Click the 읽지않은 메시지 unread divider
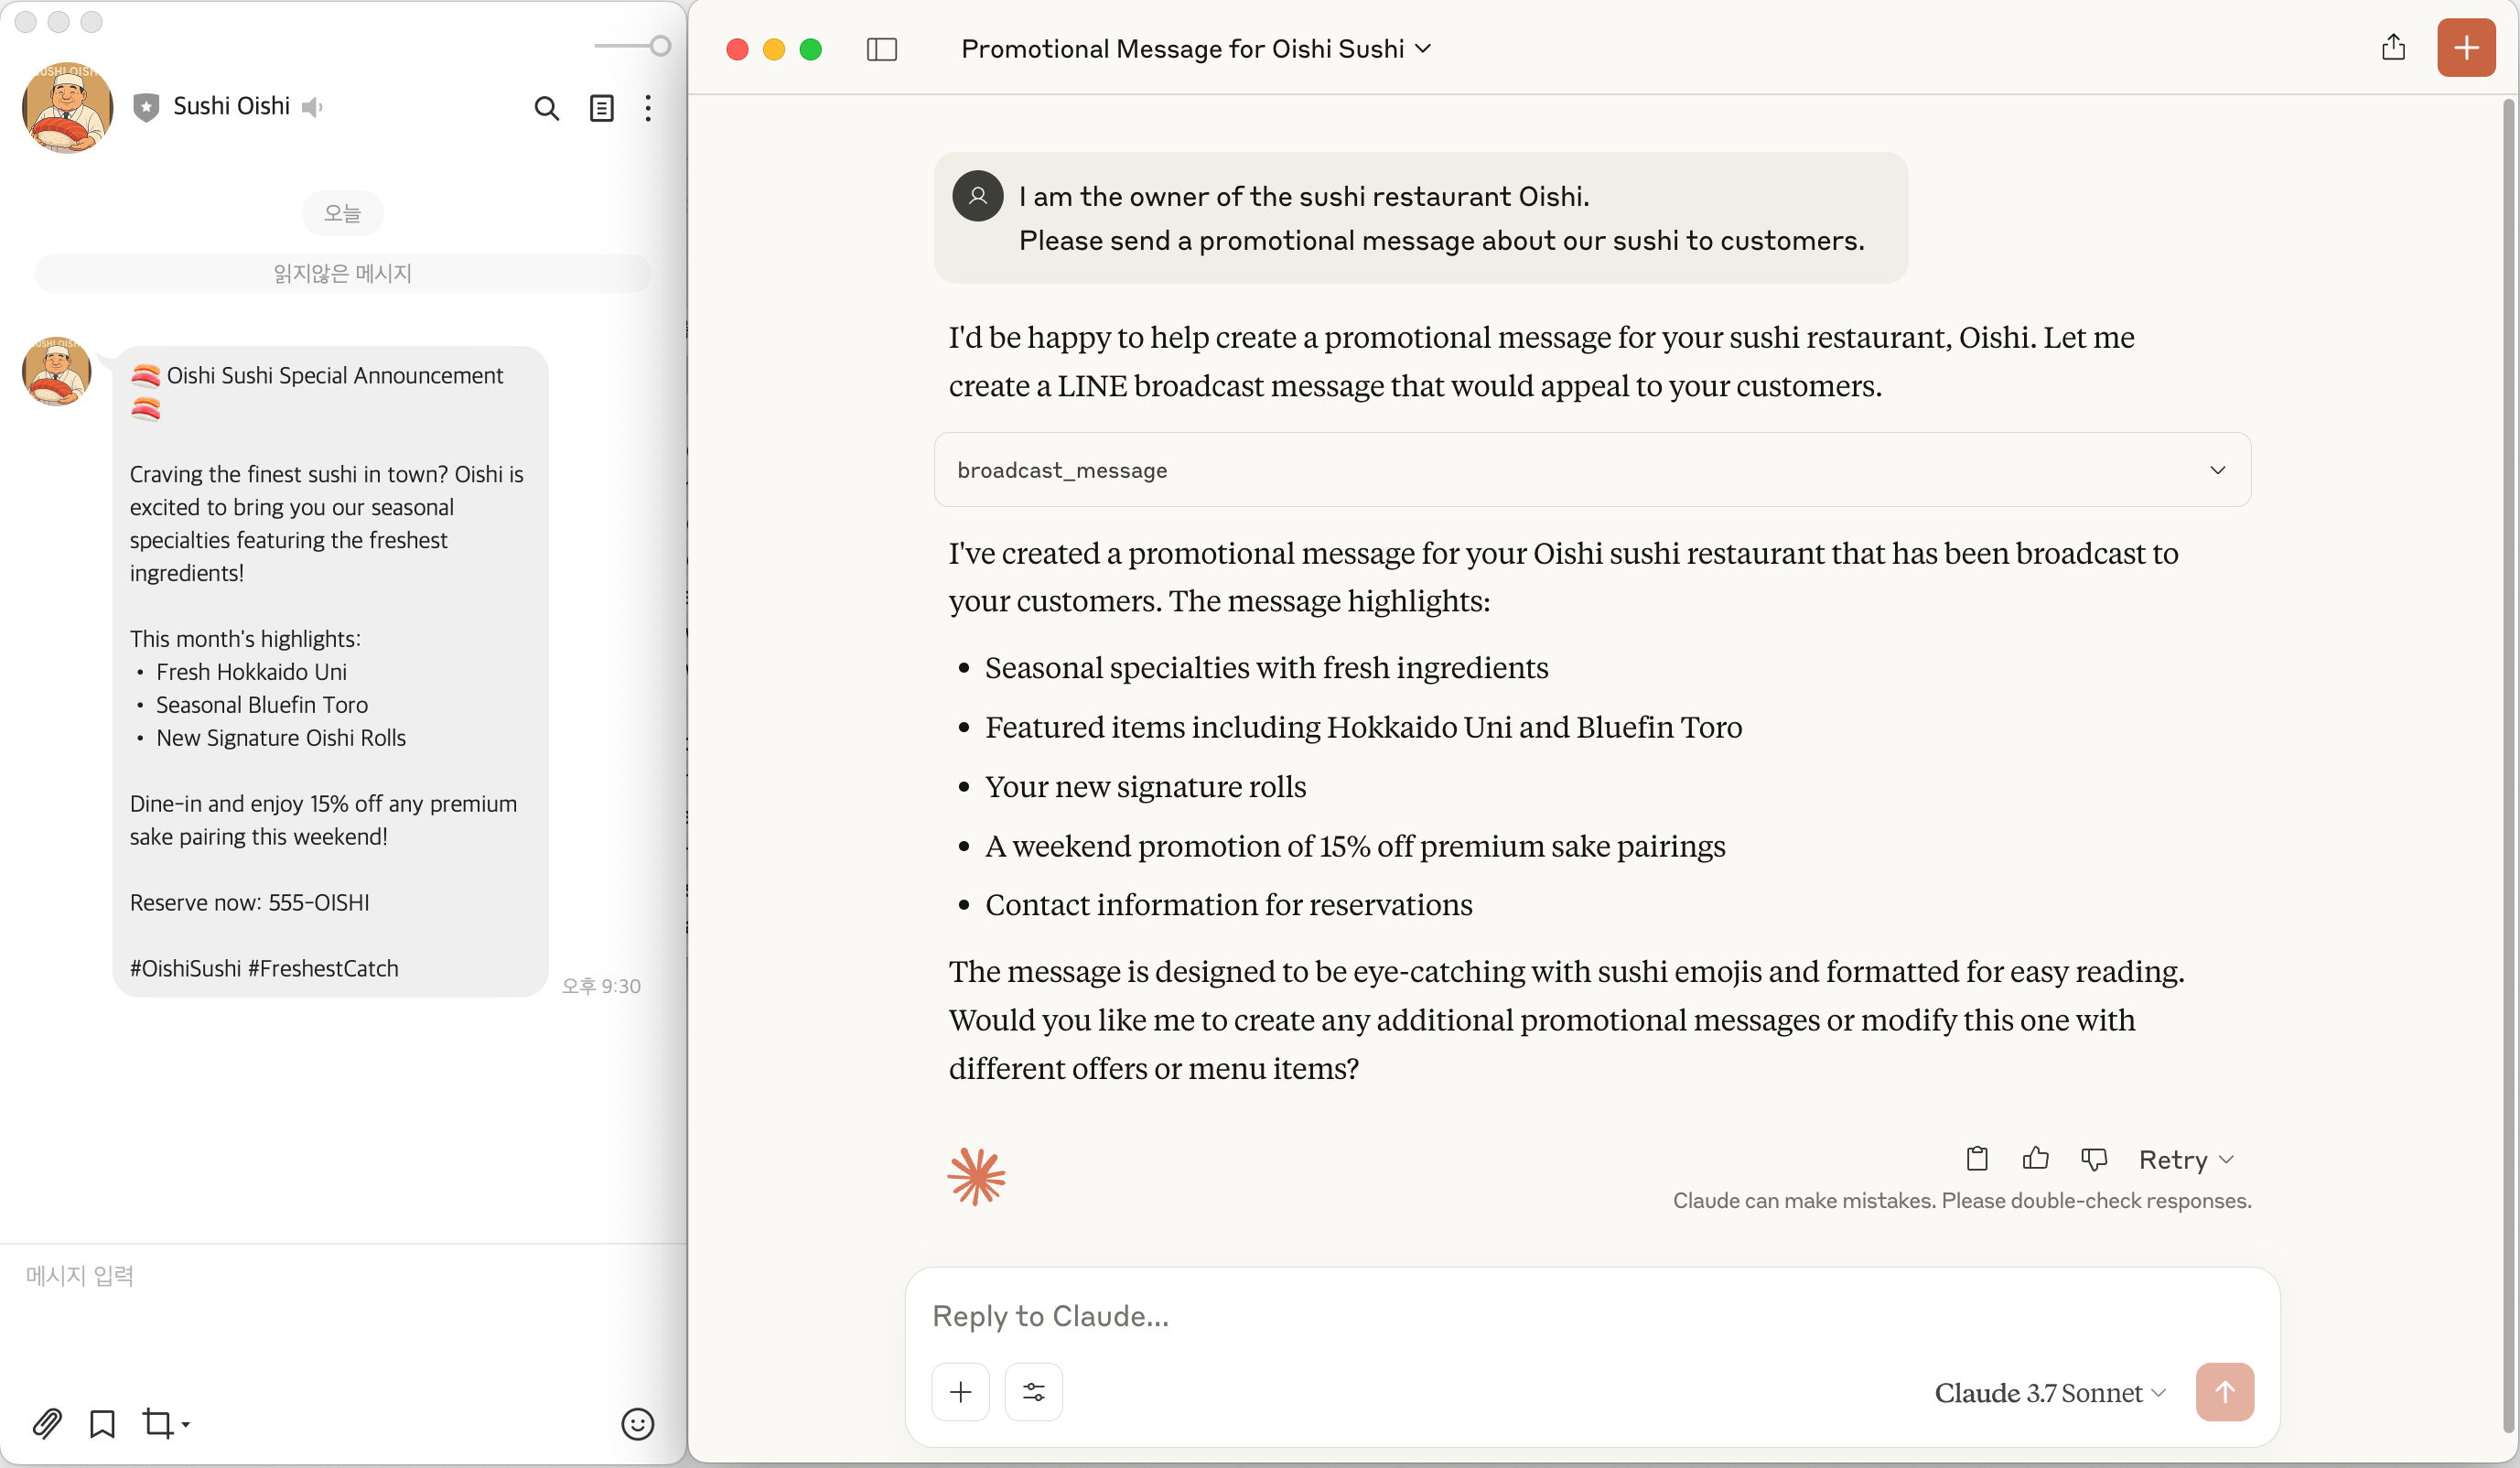 (343, 273)
